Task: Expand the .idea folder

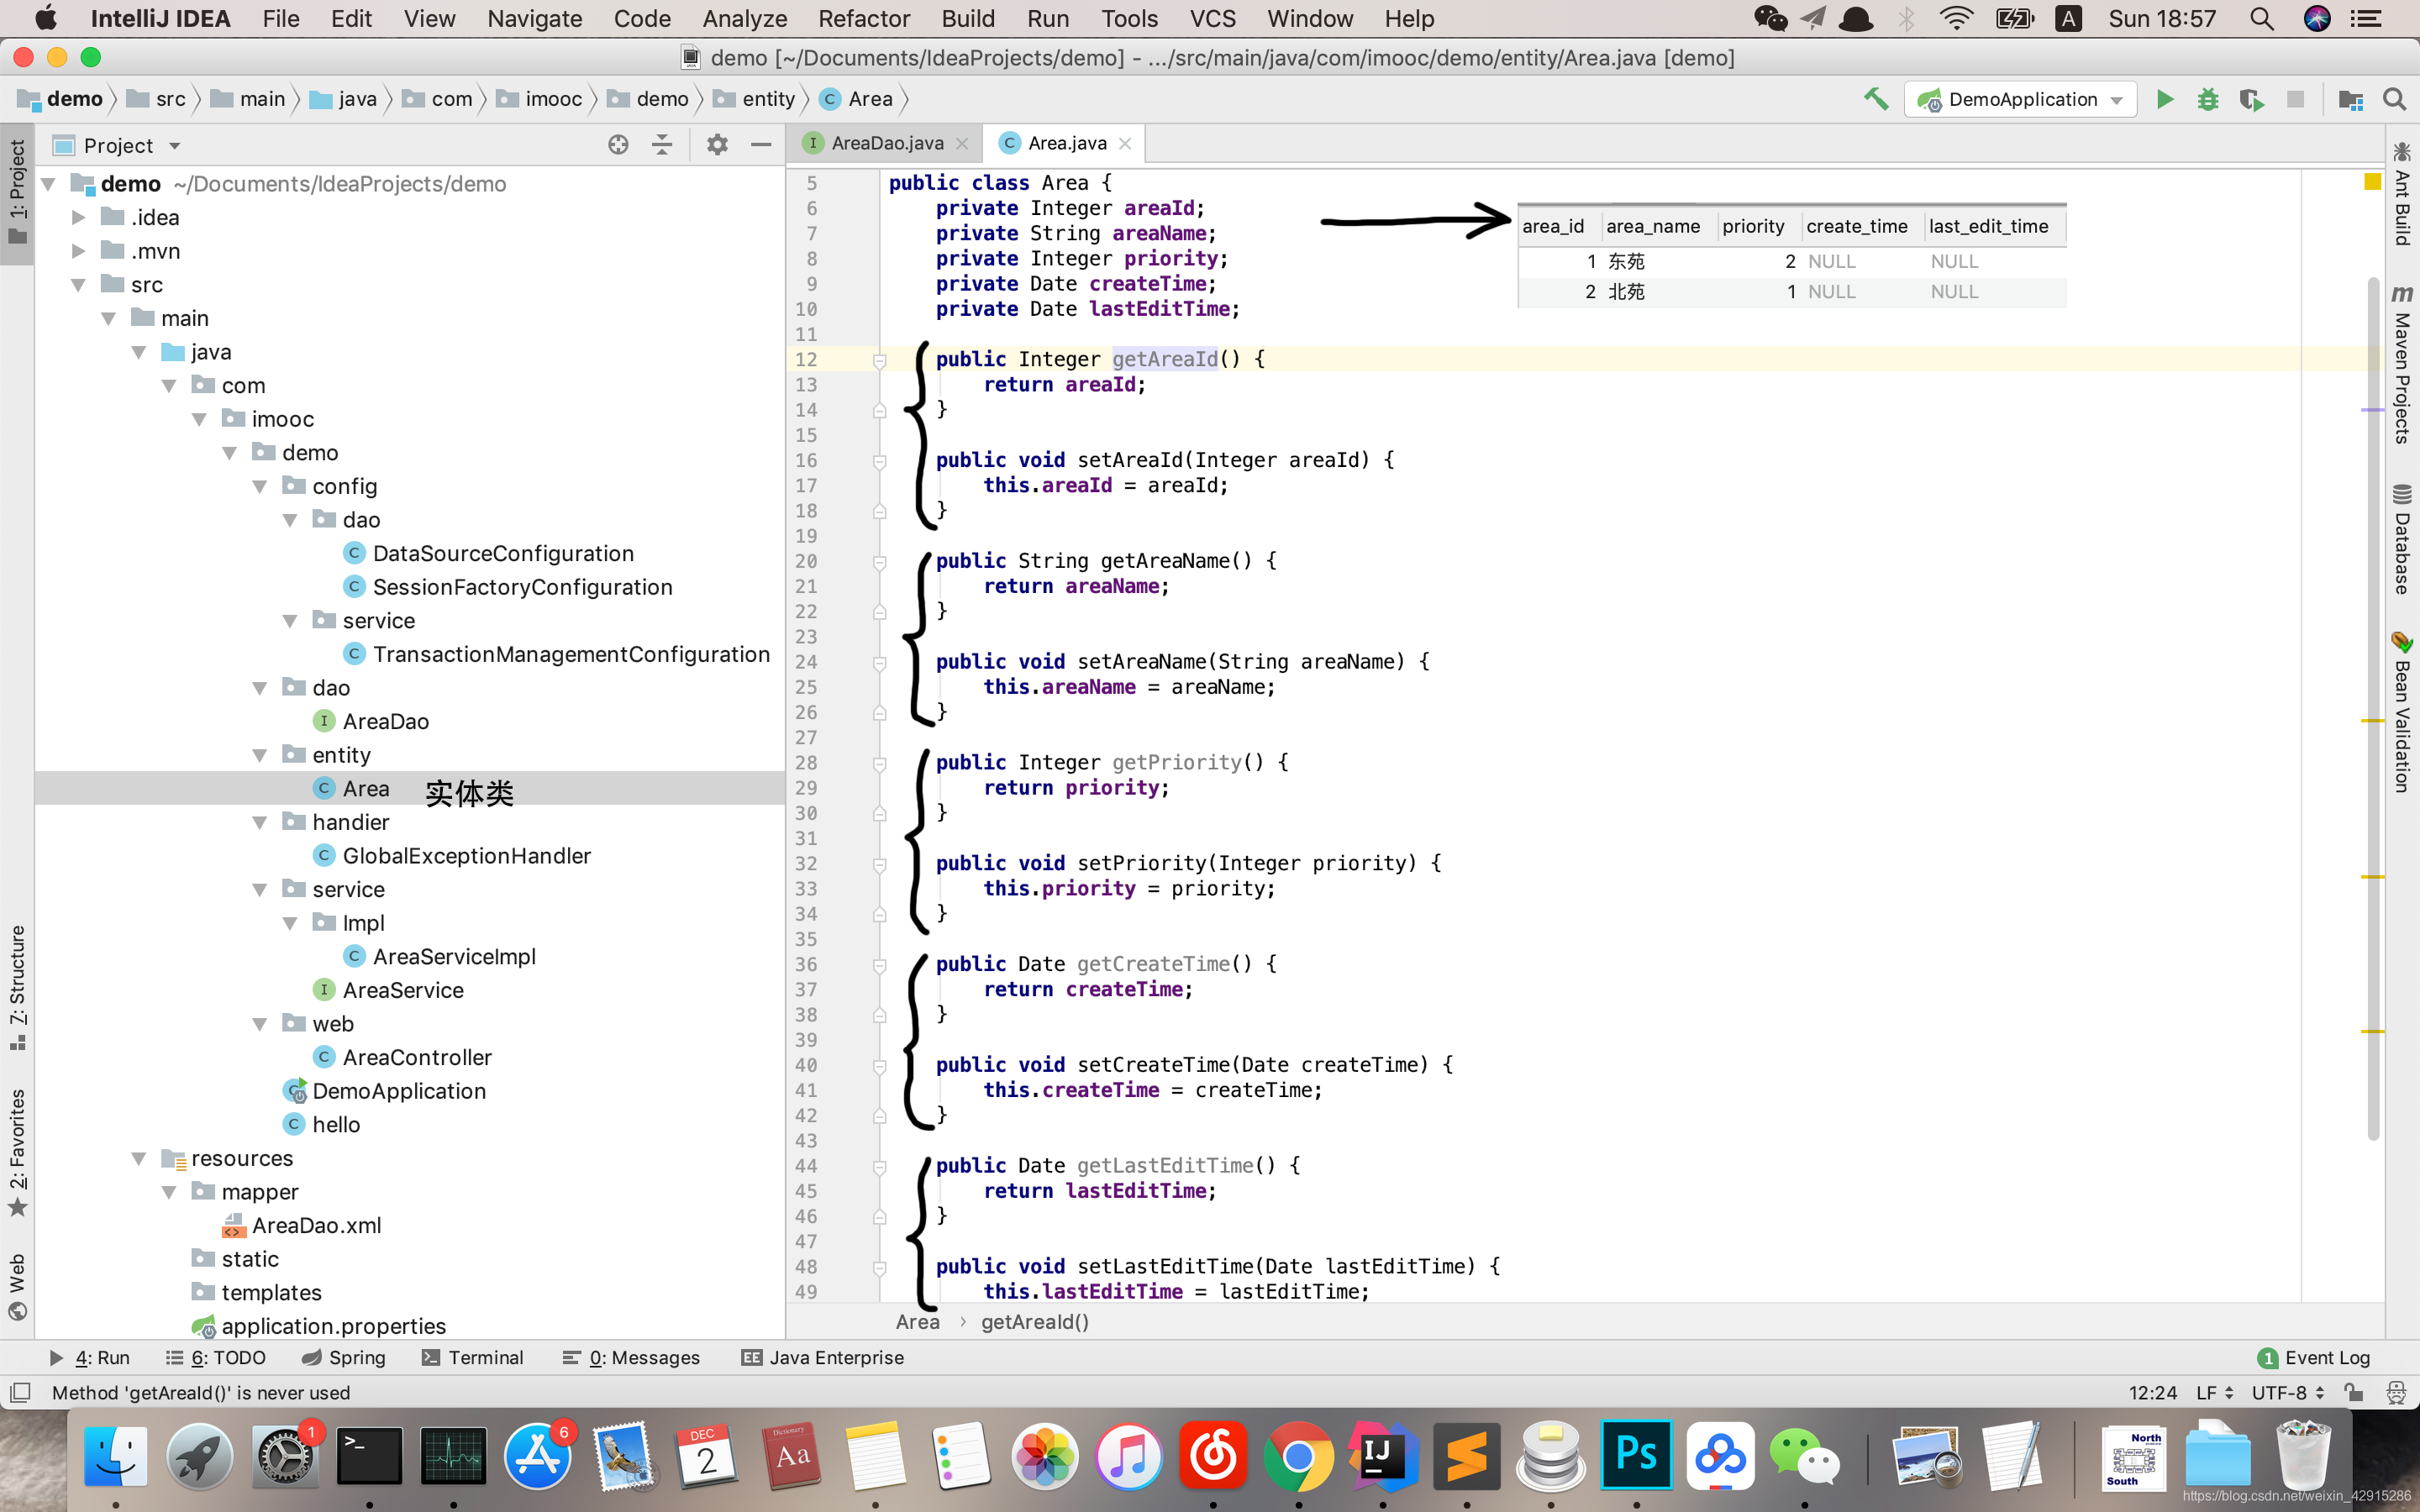Action: [78, 217]
